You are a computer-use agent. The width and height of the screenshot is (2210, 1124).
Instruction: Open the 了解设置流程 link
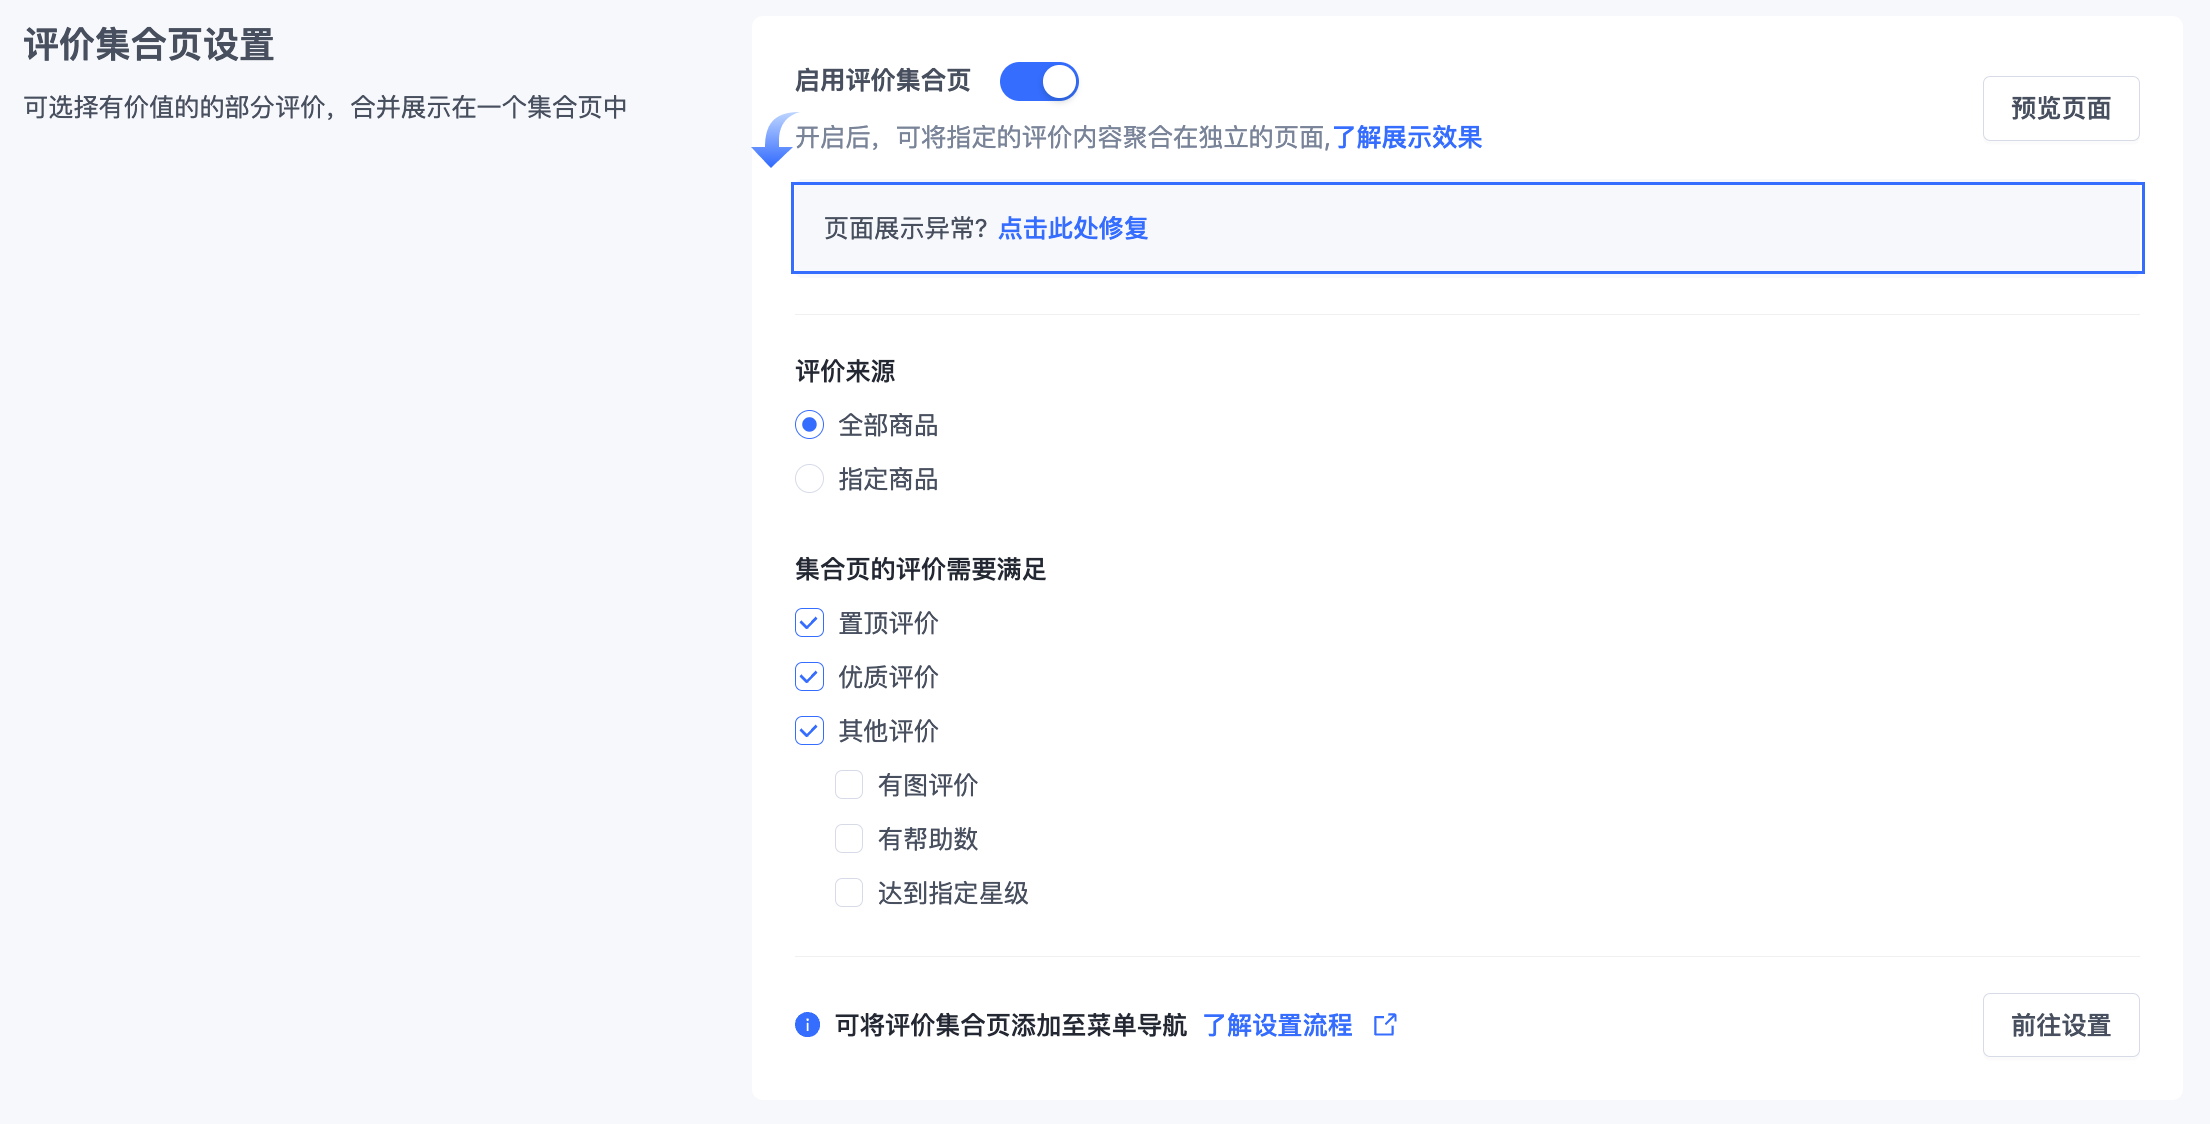tap(1278, 1025)
